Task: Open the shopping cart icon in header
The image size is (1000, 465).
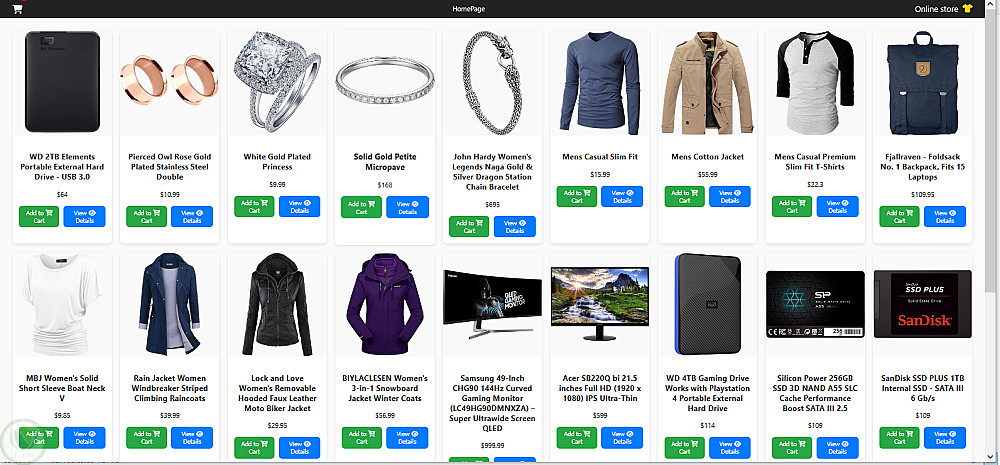Action: click(17, 9)
